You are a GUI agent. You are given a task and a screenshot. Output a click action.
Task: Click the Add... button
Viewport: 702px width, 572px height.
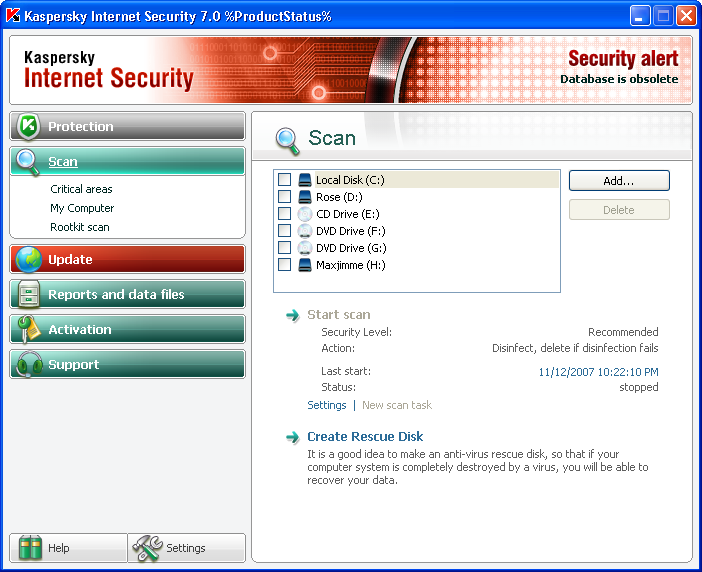(619, 181)
